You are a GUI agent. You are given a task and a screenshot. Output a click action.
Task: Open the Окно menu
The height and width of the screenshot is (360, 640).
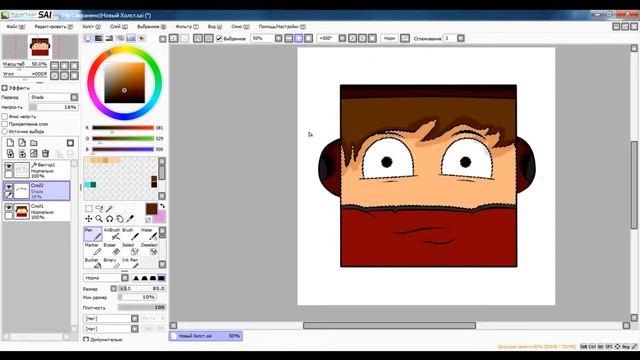pyautogui.click(x=240, y=27)
